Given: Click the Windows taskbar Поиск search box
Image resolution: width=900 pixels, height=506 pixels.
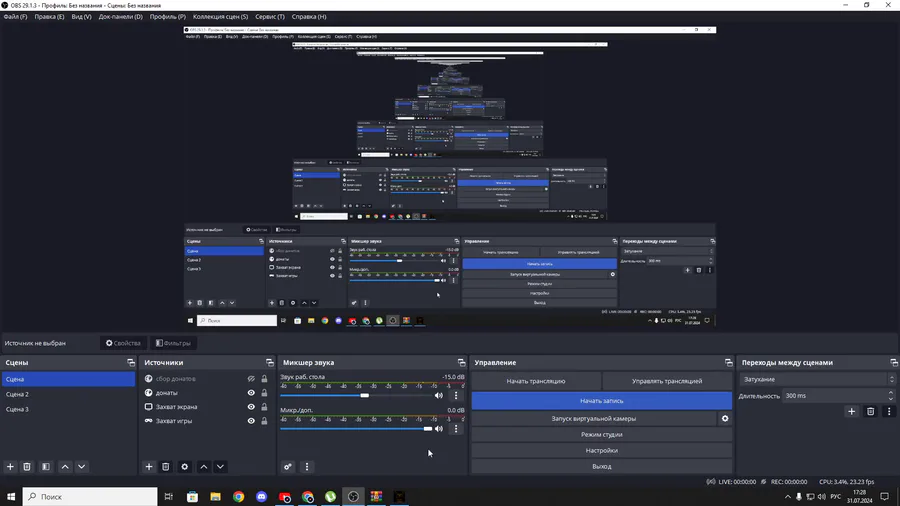Looking at the screenshot, I should tap(90, 497).
